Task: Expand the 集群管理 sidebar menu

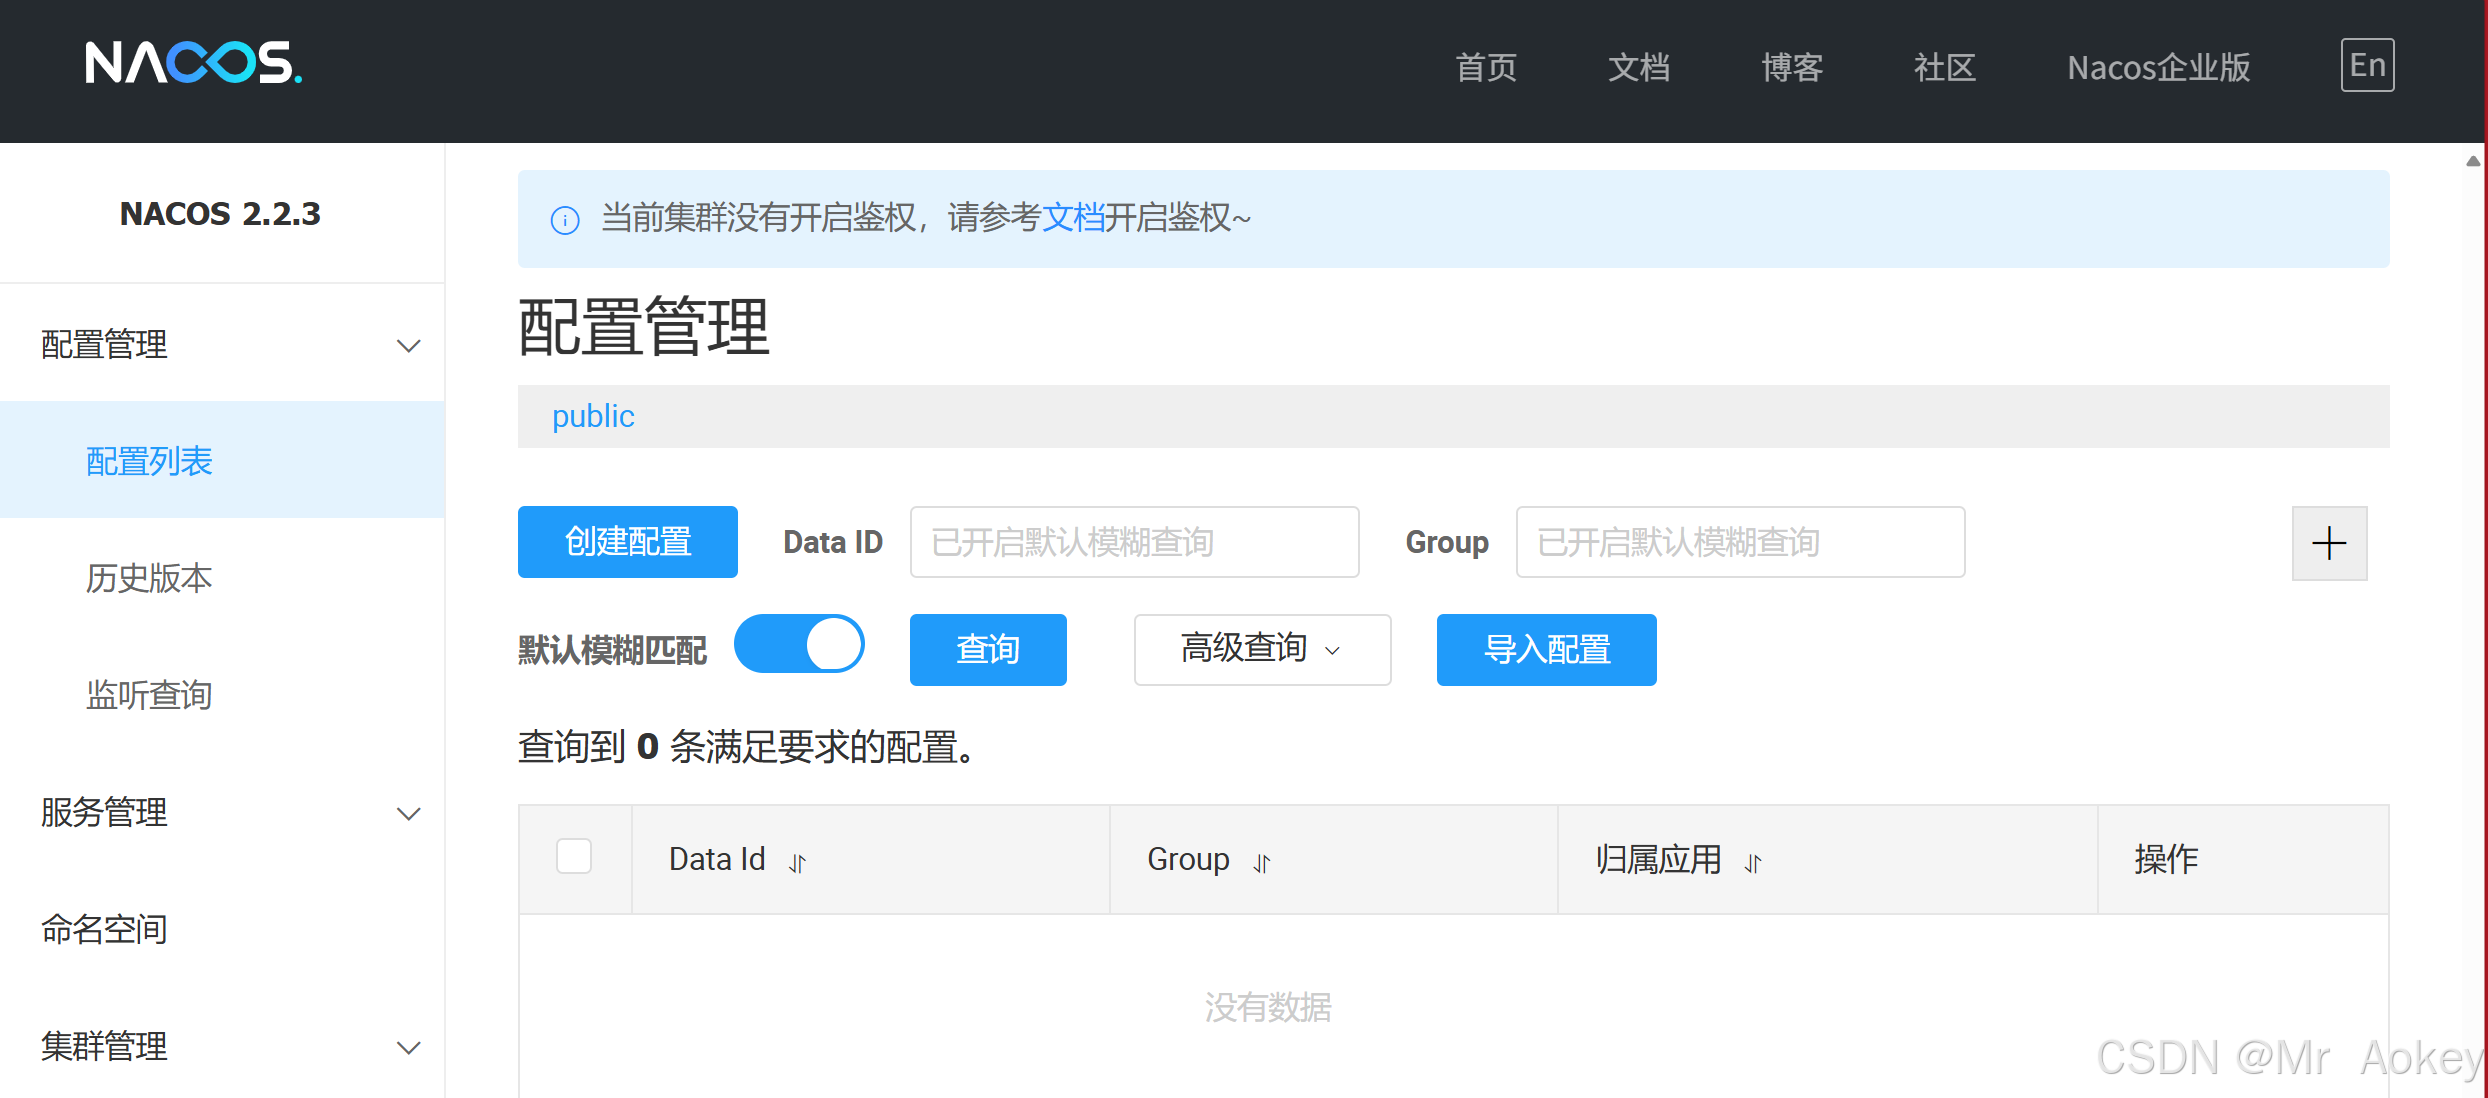Action: tap(222, 1046)
